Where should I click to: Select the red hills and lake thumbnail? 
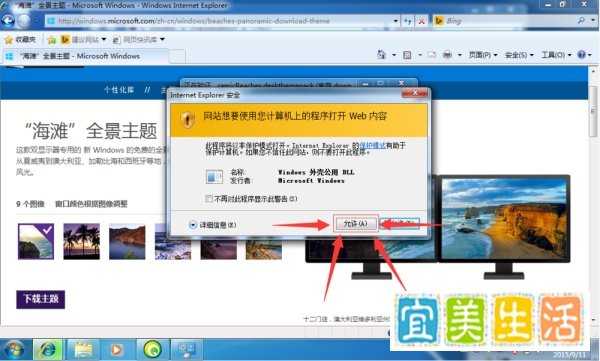coord(127,242)
